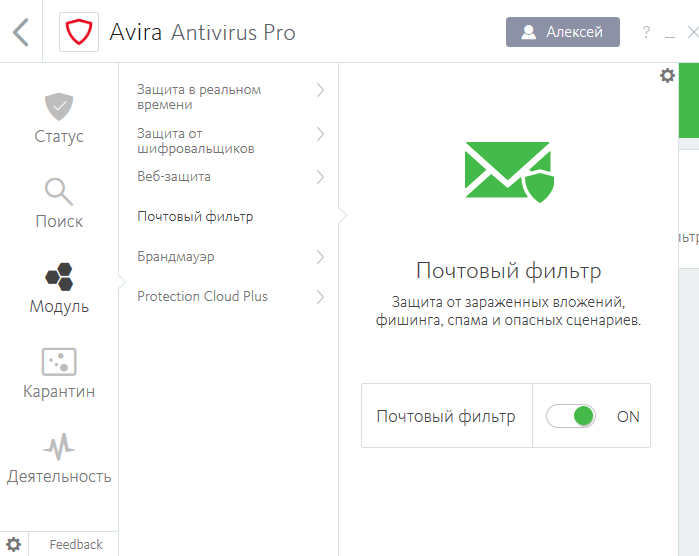Expand chevron next to Брандмауэр
This screenshot has height=556, width=699.
(320, 257)
